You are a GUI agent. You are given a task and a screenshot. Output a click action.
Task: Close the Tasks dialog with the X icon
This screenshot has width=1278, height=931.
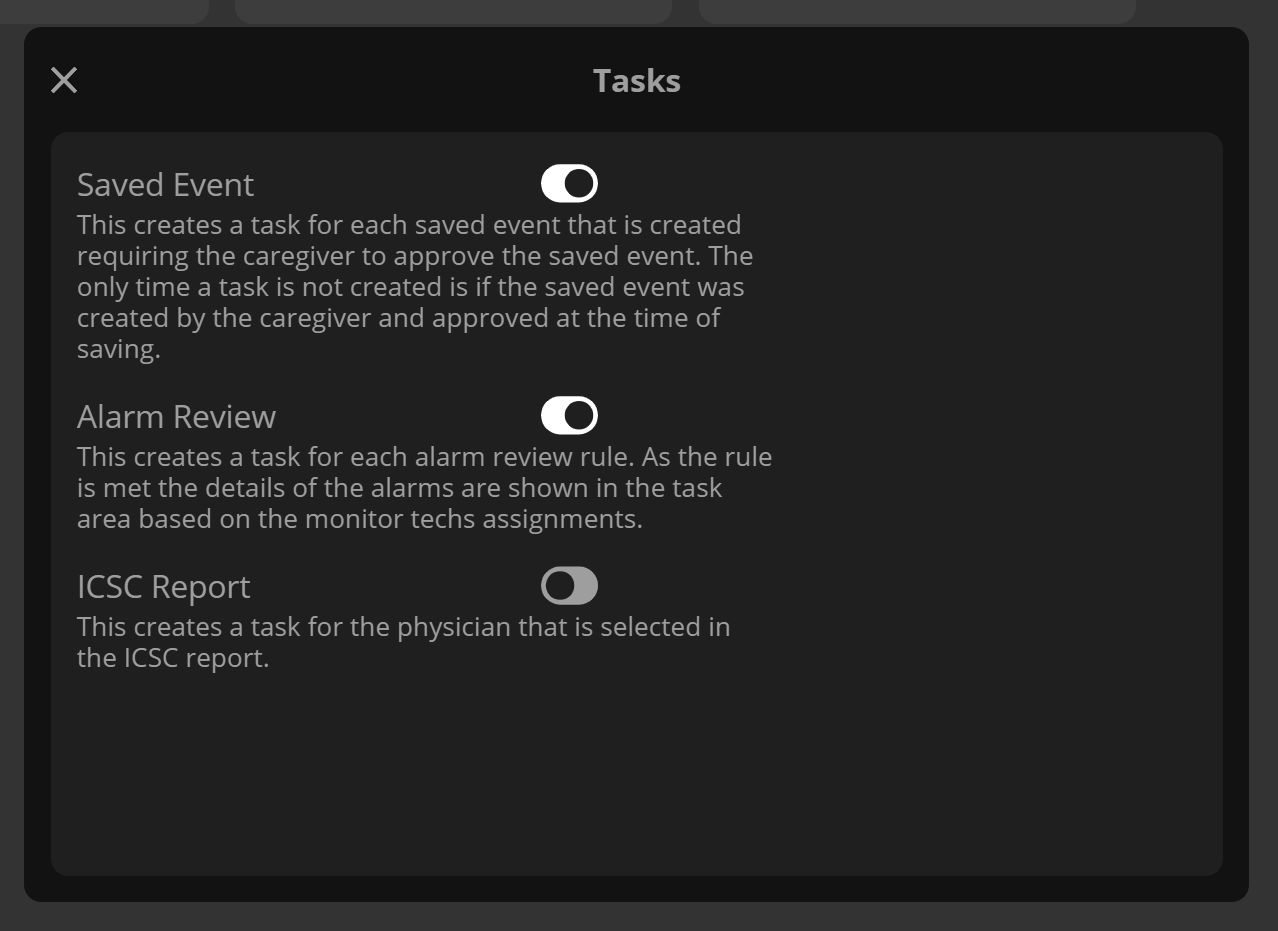click(64, 80)
